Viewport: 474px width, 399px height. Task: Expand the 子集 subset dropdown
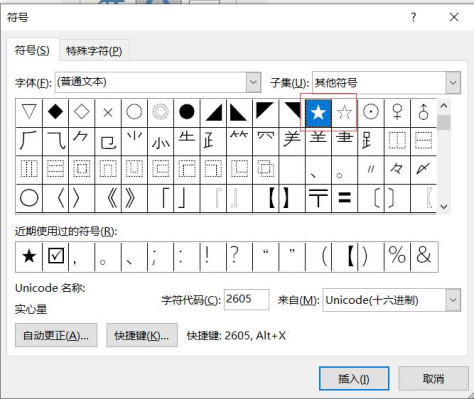coord(453,83)
